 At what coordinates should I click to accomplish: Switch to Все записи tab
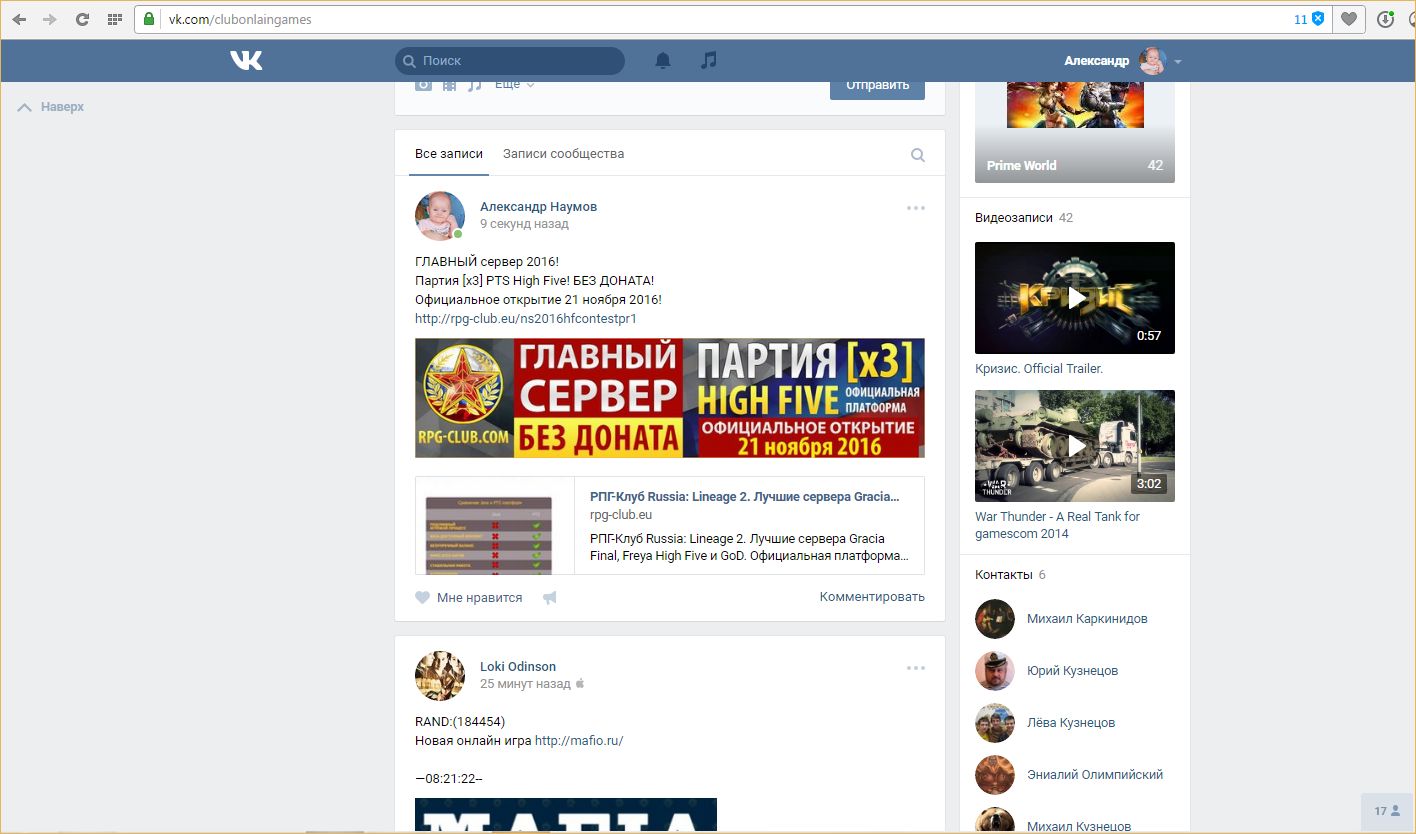(x=449, y=154)
